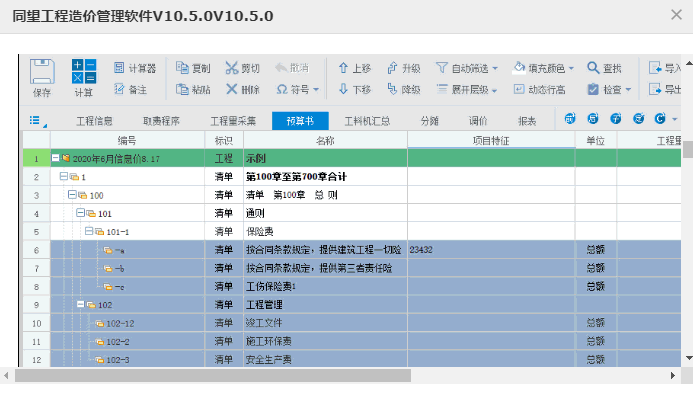Collapse tree node 1
Viewport: 693px width, 395px height.
[64, 176]
